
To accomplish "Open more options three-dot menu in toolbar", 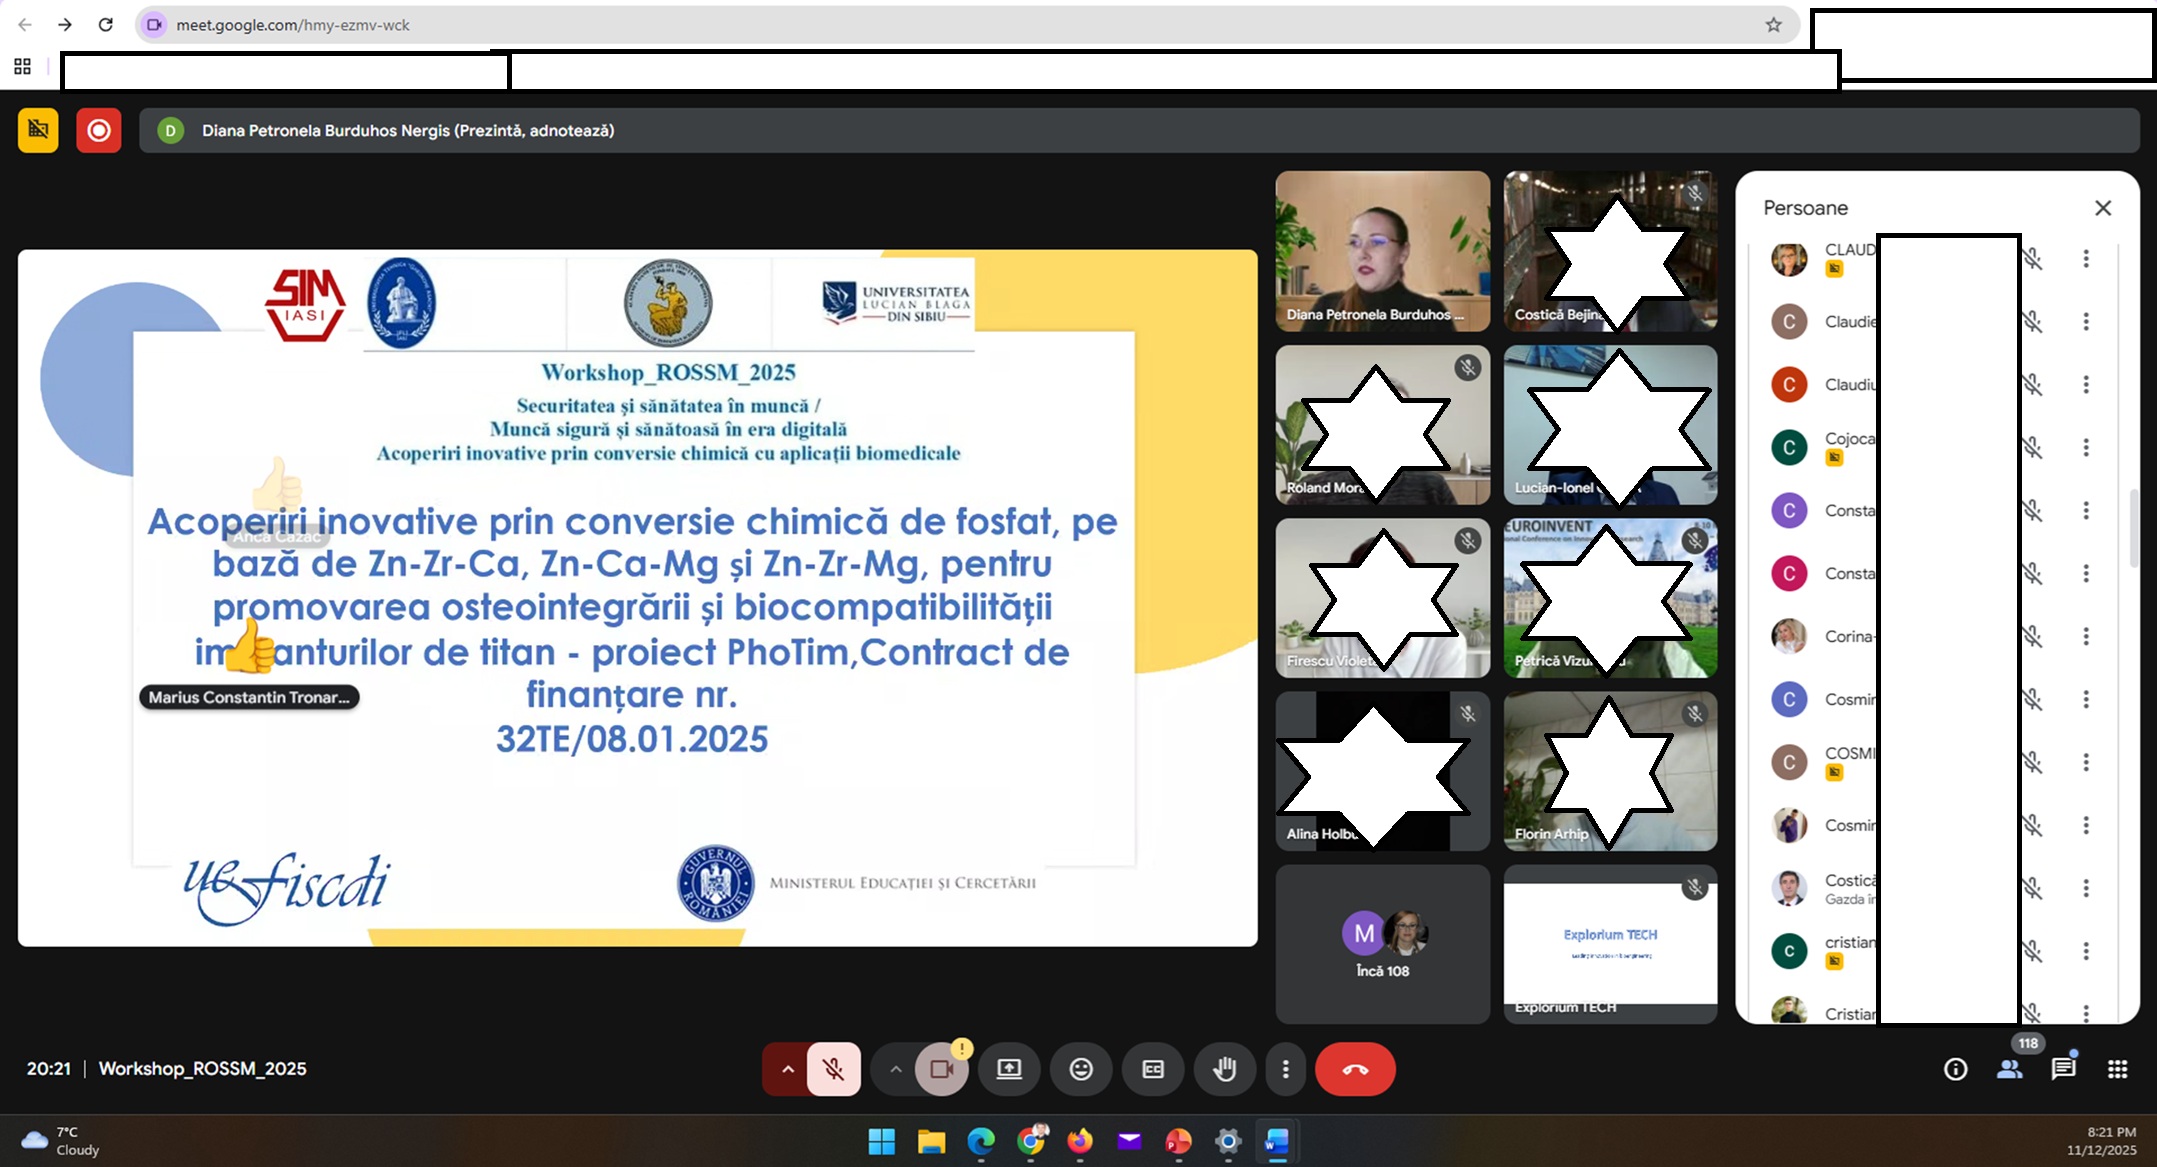I will pyautogui.click(x=1286, y=1069).
